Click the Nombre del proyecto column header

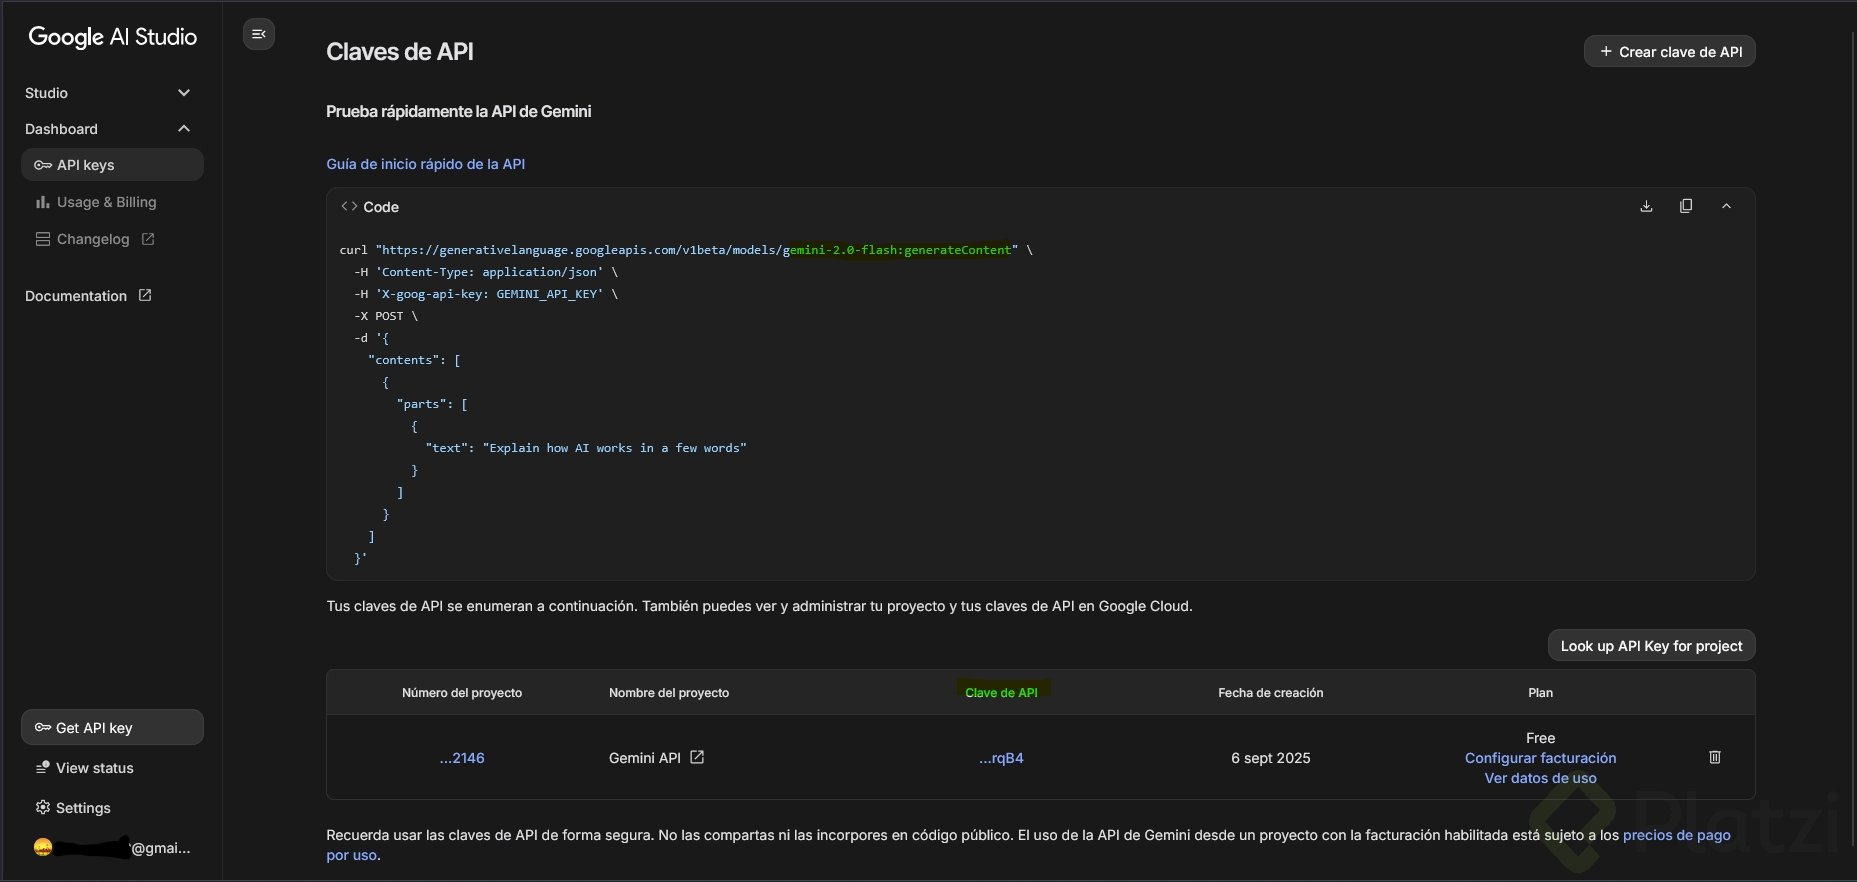[669, 693]
